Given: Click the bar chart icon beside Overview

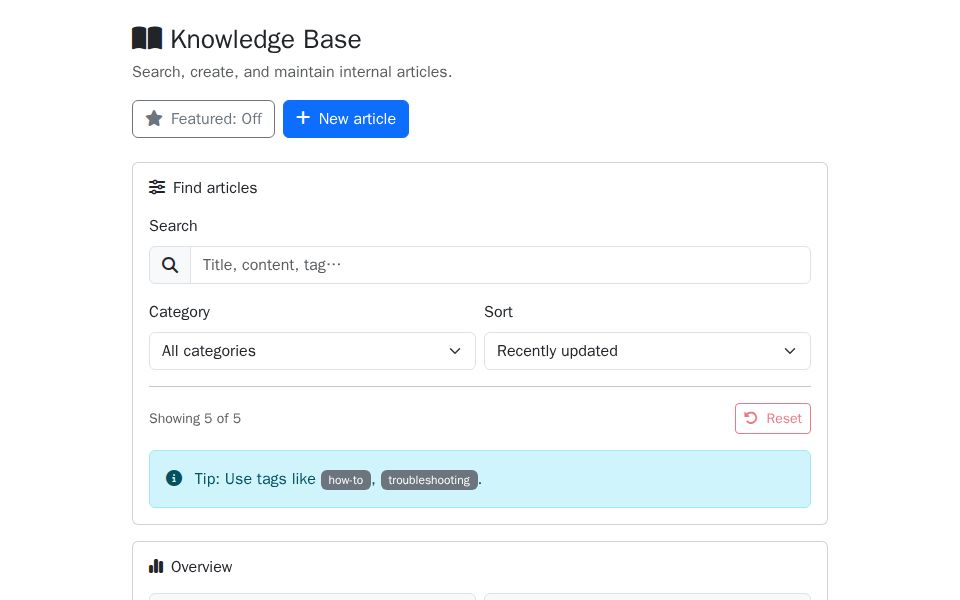Looking at the screenshot, I should [157, 566].
